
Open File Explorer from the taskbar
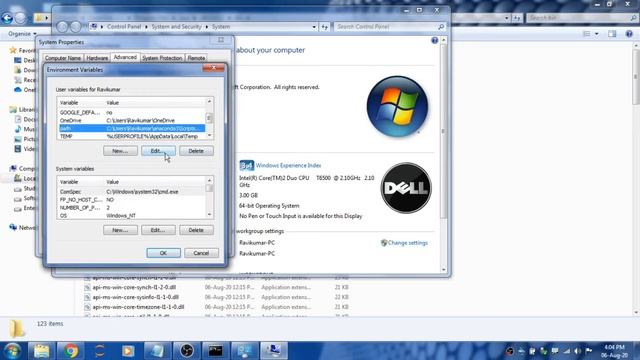click(x=41, y=351)
